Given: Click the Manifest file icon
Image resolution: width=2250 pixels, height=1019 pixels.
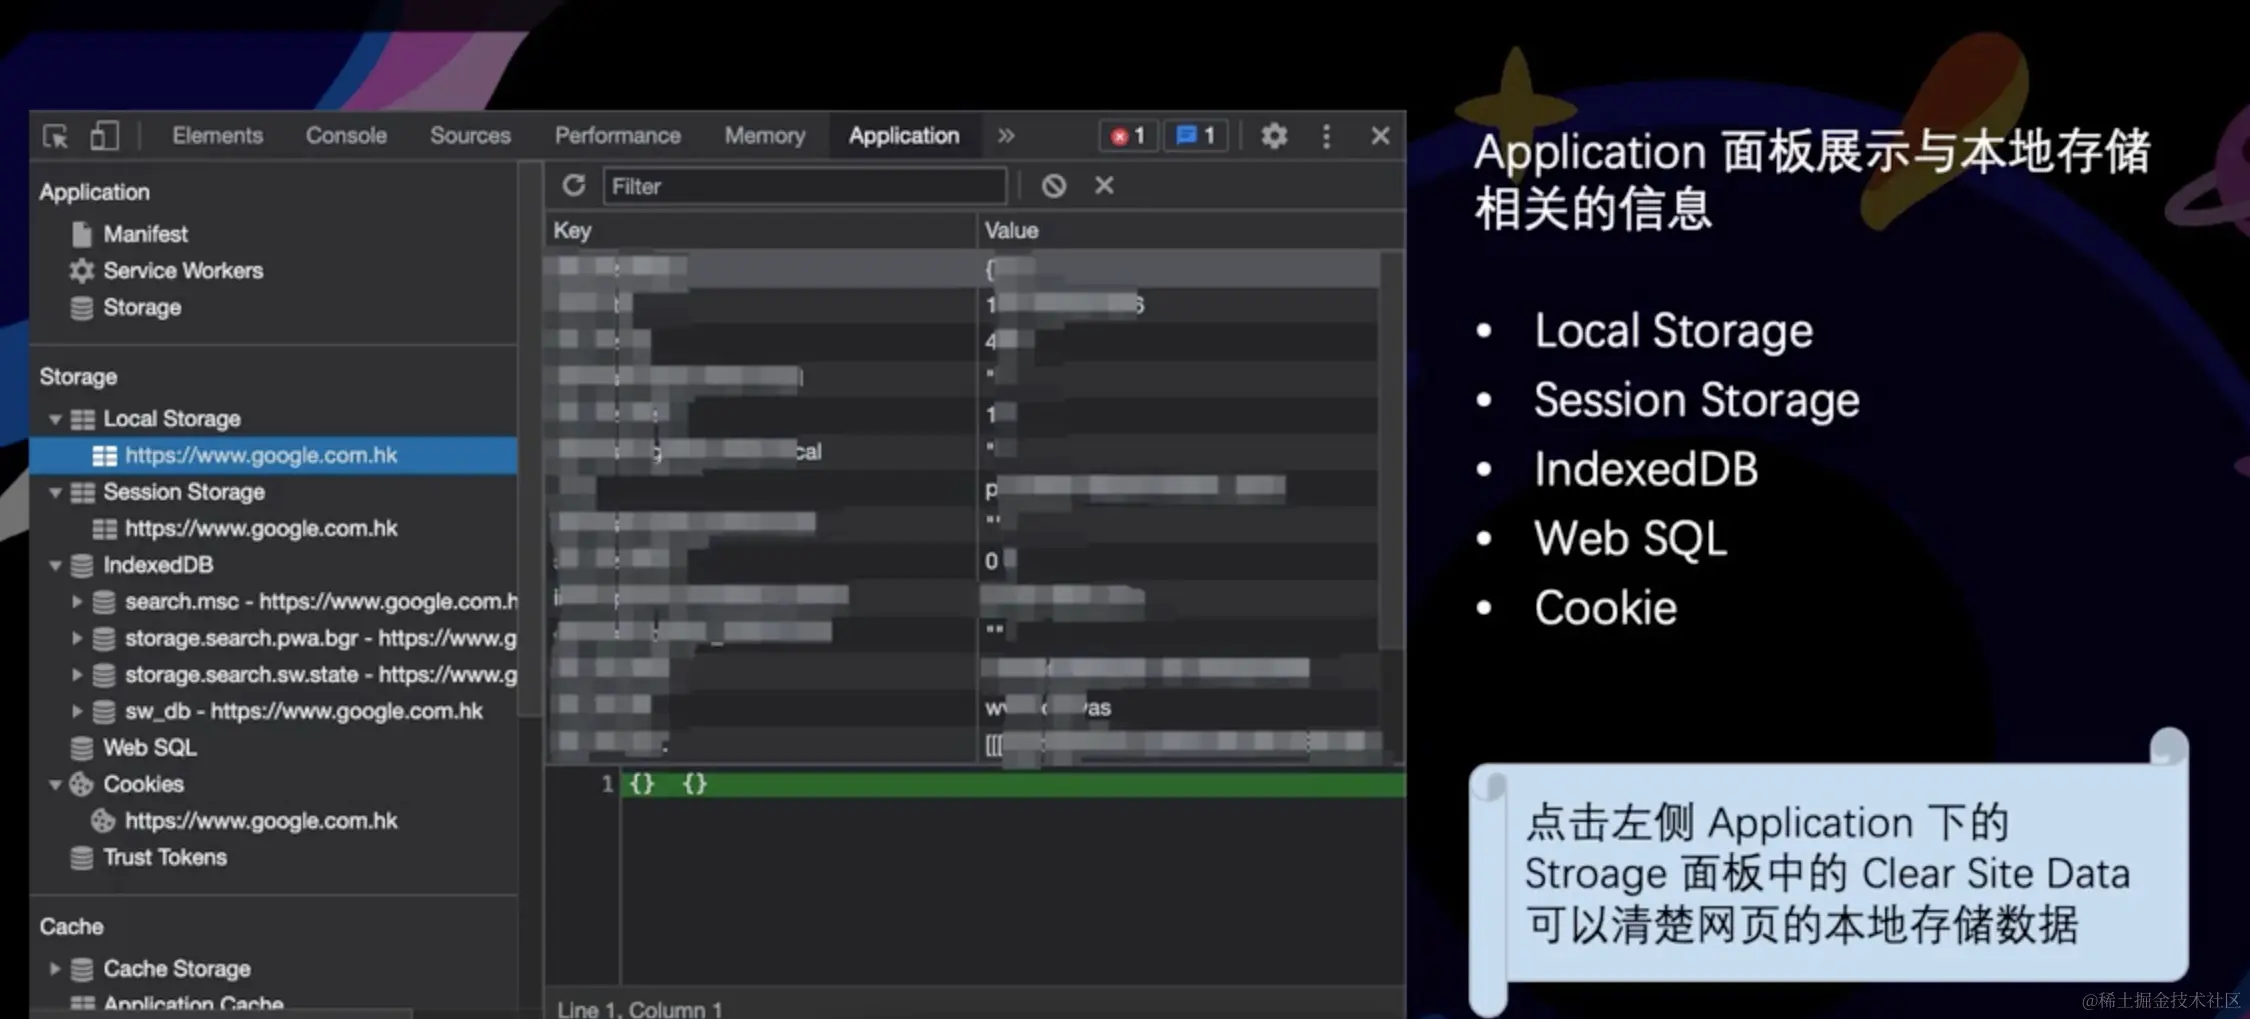Looking at the screenshot, I should tap(82, 234).
